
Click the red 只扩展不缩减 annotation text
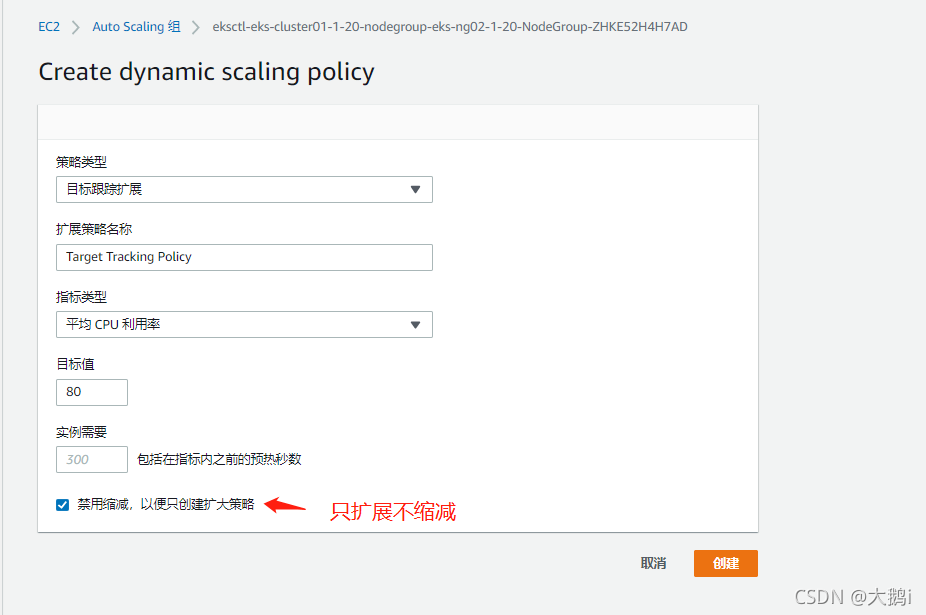pos(393,512)
